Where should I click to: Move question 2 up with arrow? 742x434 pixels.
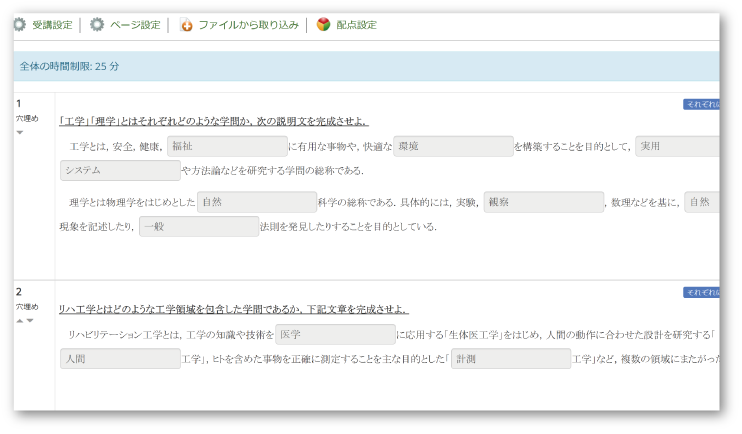[19, 320]
